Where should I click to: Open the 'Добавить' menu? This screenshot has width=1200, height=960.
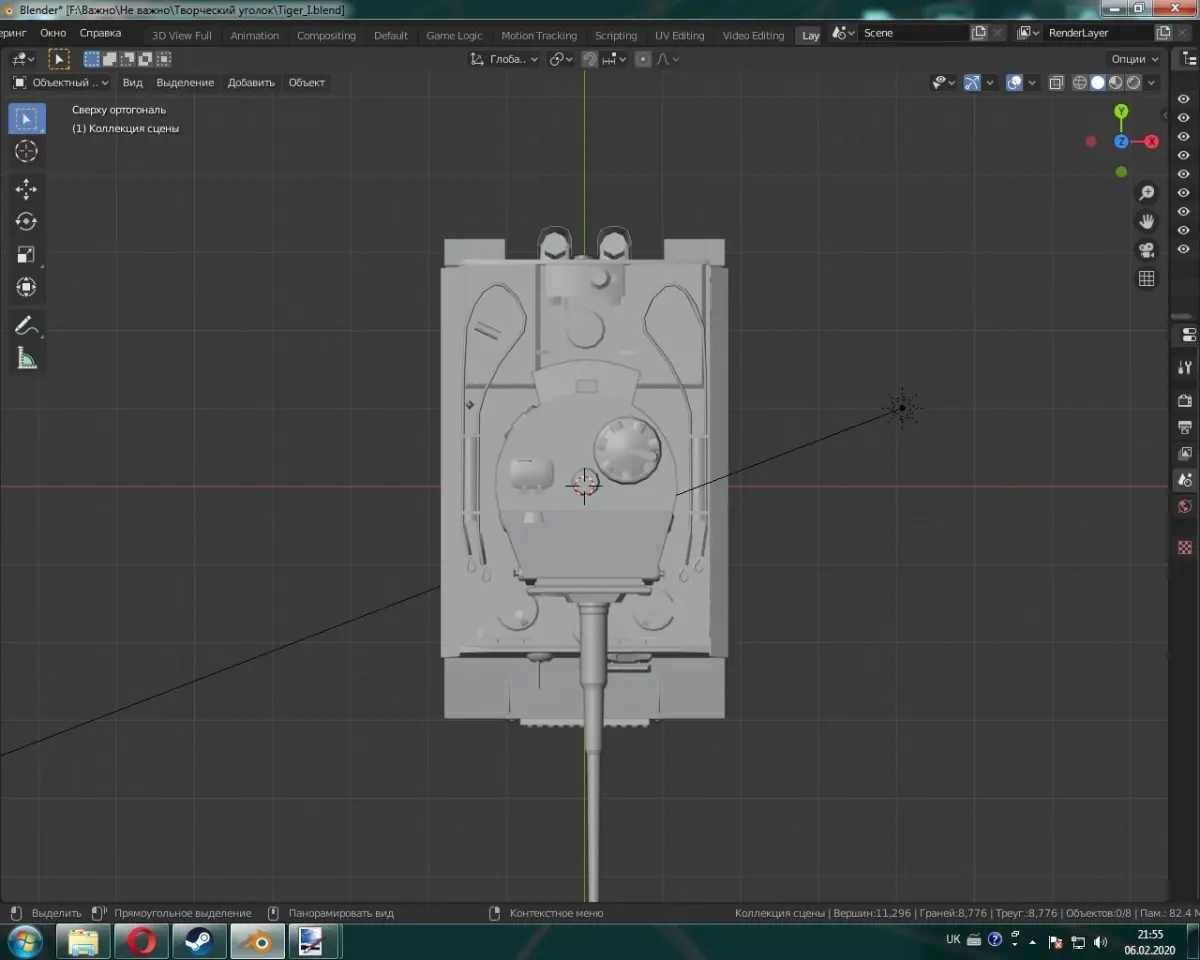251,83
